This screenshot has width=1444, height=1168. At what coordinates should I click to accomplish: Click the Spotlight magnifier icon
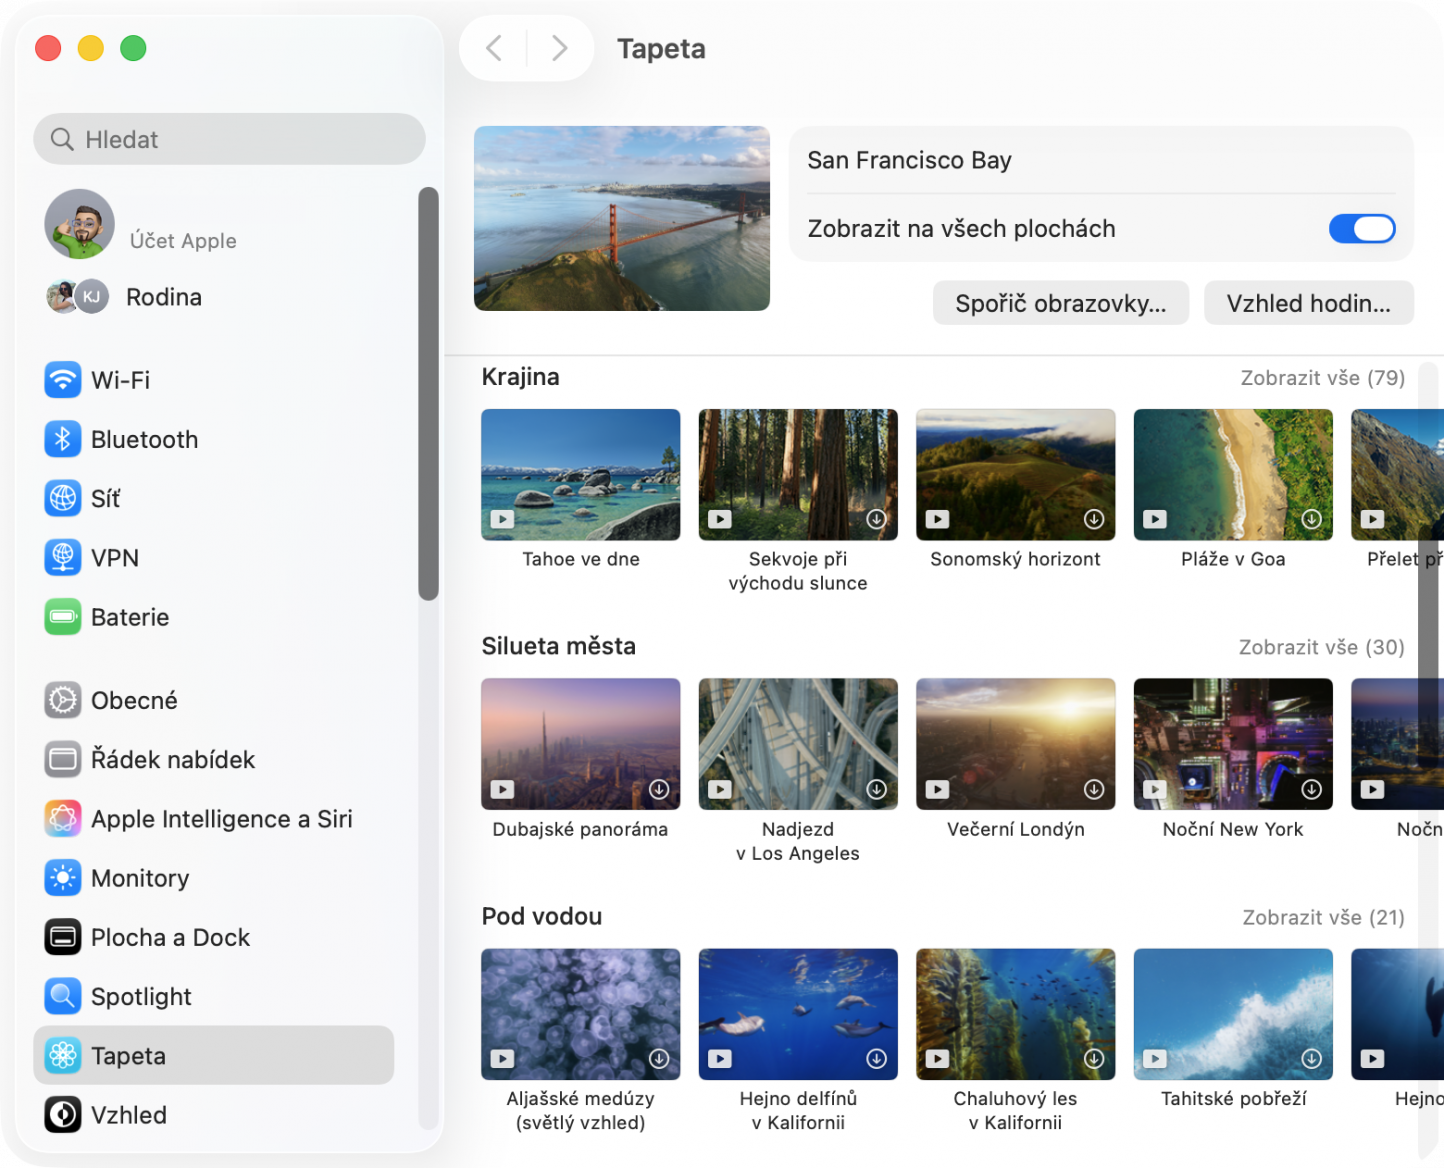coord(63,997)
